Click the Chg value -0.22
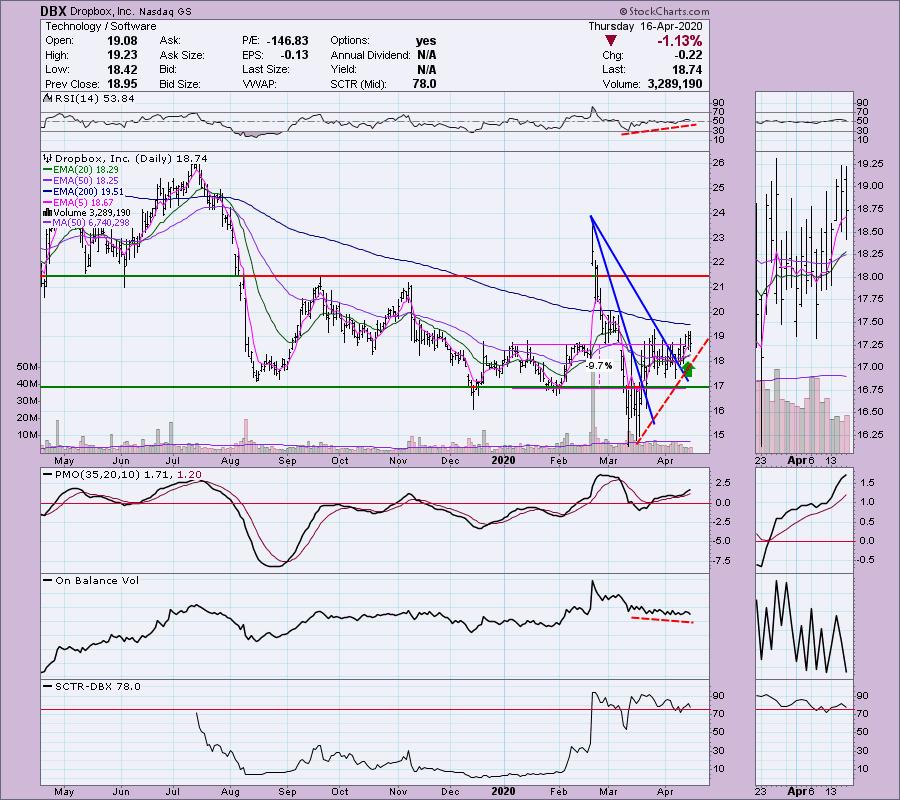The height and width of the screenshot is (800, 900). point(690,55)
